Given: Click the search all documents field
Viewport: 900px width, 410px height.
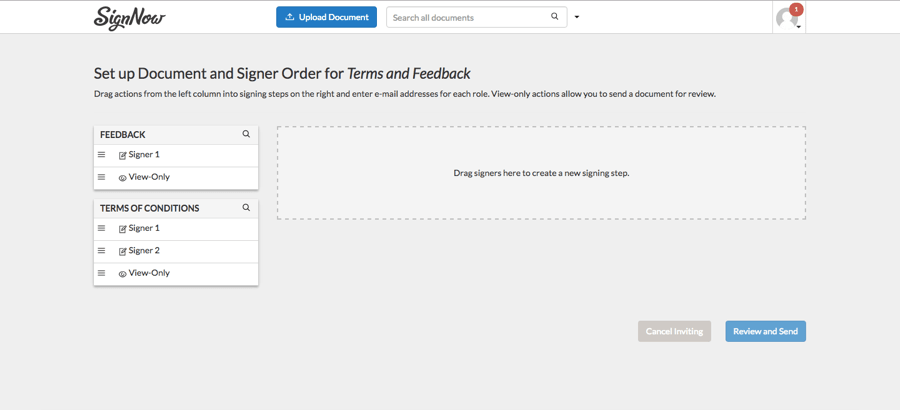Looking at the screenshot, I should [468, 17].
